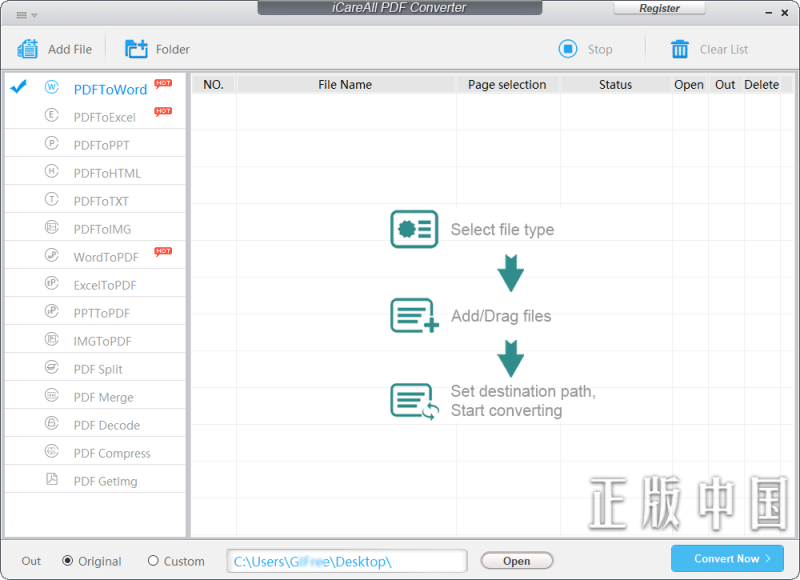Select PDF Compress in sidebar

coord(95,451)
